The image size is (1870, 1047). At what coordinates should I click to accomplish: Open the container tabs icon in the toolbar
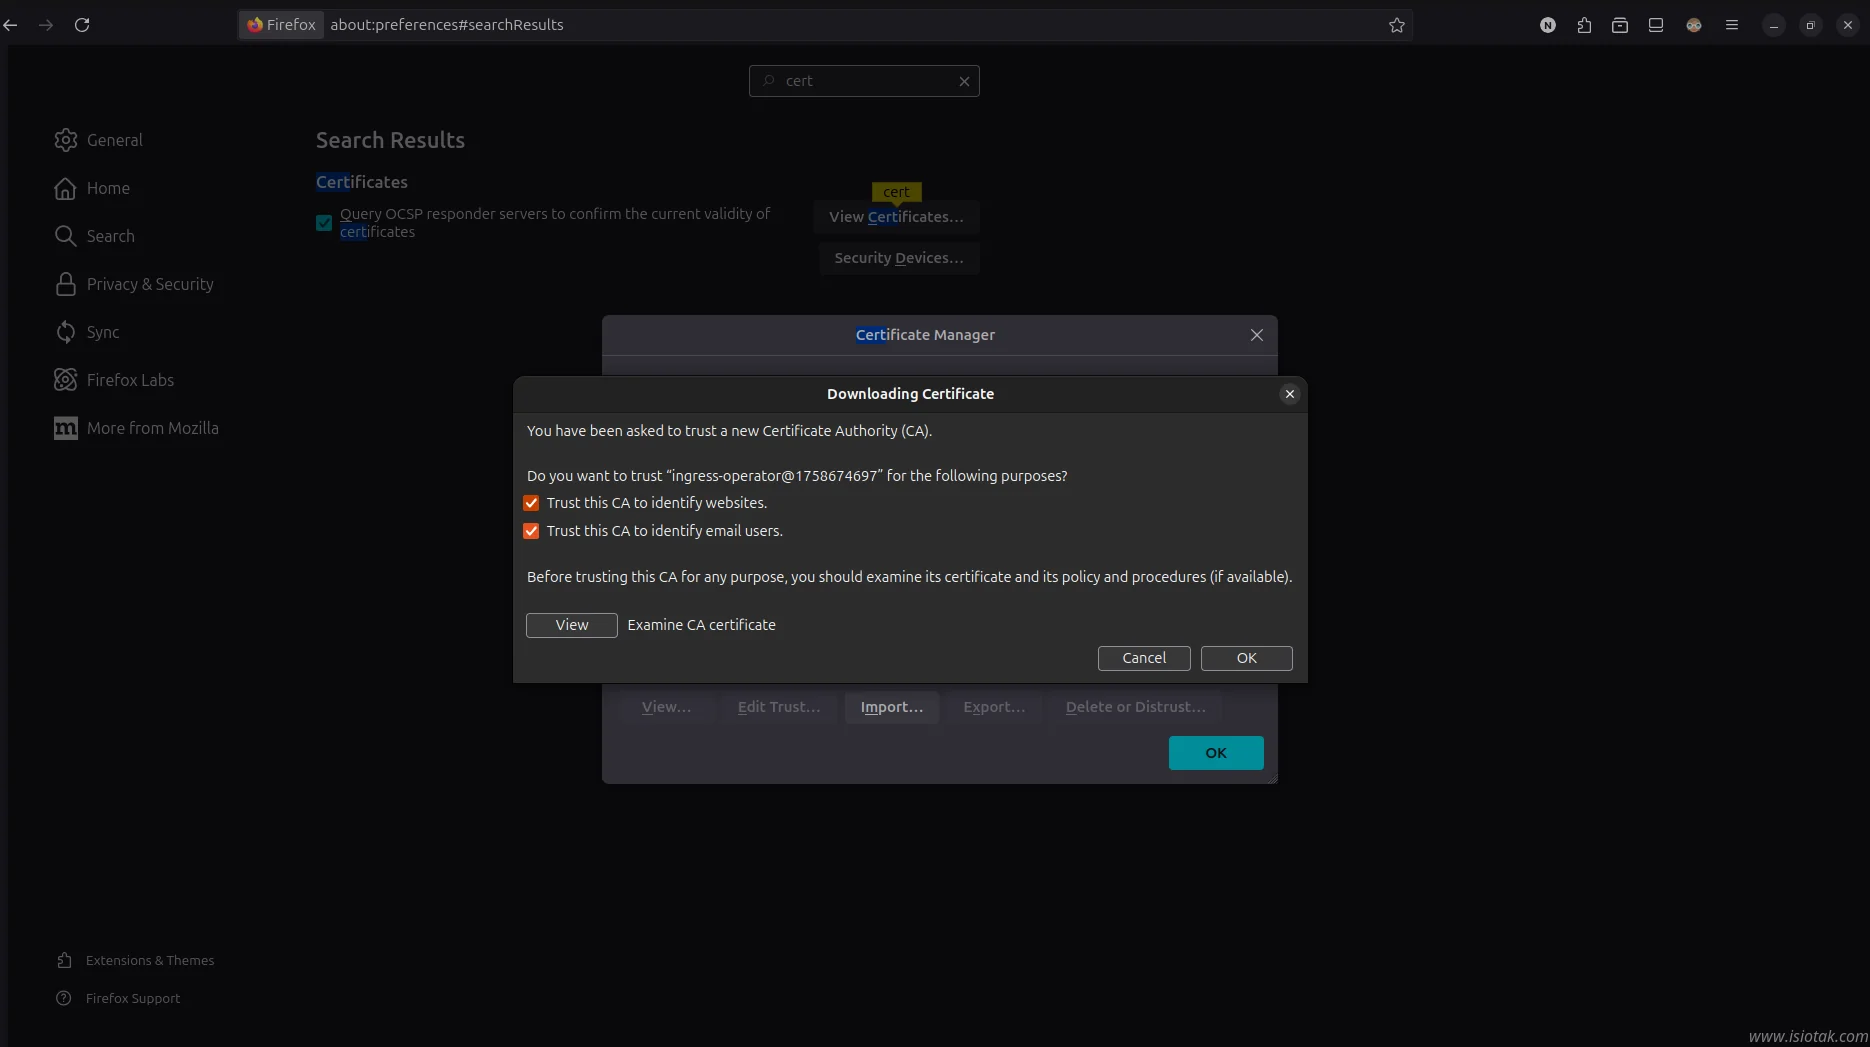coord(1620,25)
